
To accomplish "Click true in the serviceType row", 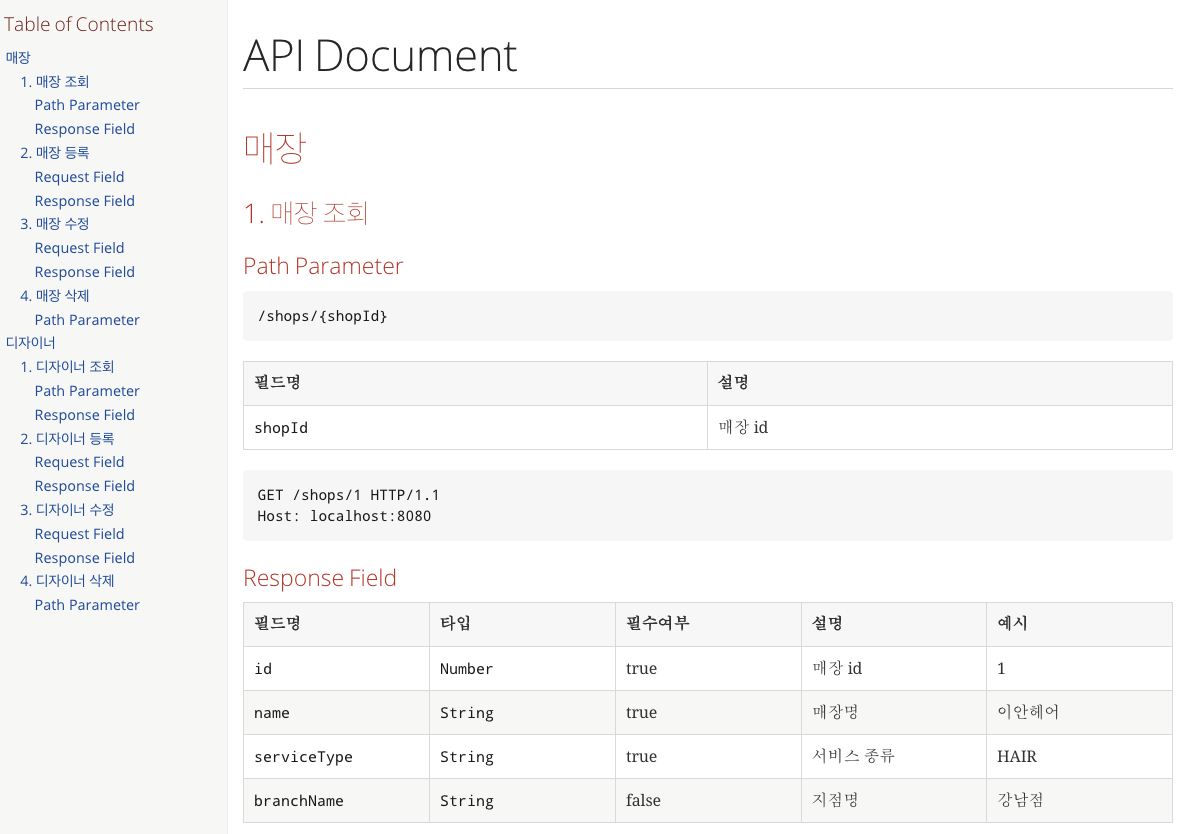I will point(708,756).
